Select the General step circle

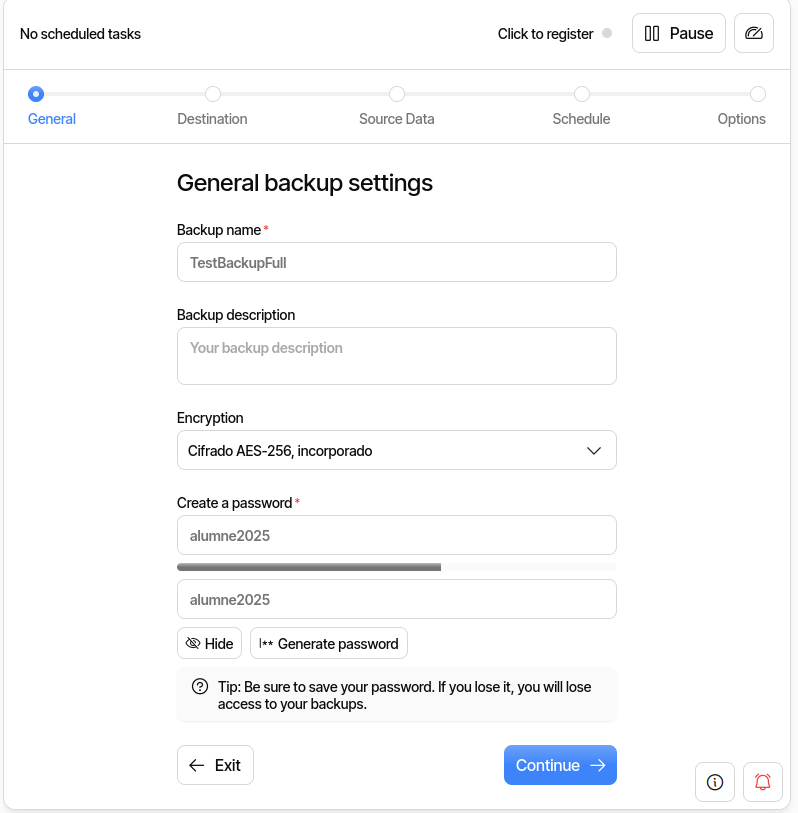(36, 94)
